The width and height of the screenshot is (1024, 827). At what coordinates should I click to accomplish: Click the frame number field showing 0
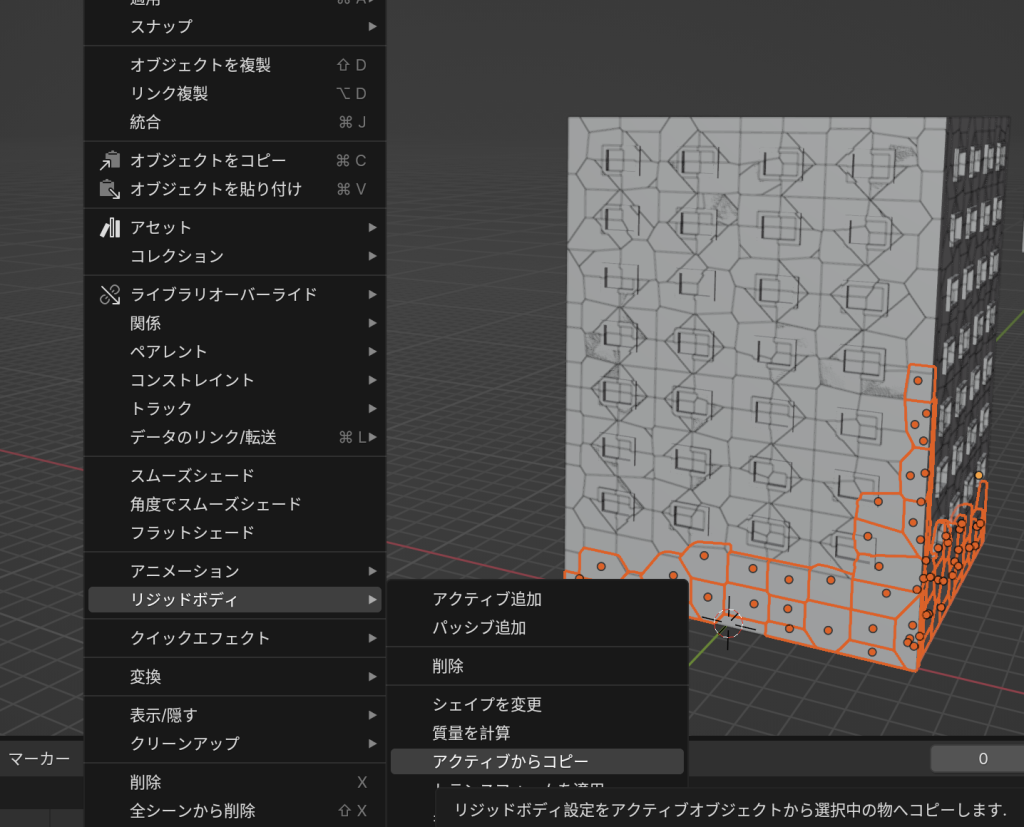[x=982, y=759]
